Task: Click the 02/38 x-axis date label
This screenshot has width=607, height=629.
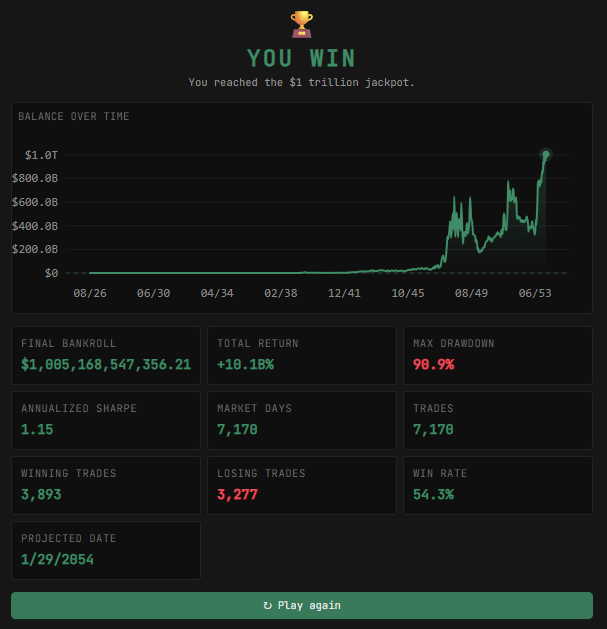Action: [281, 293]
